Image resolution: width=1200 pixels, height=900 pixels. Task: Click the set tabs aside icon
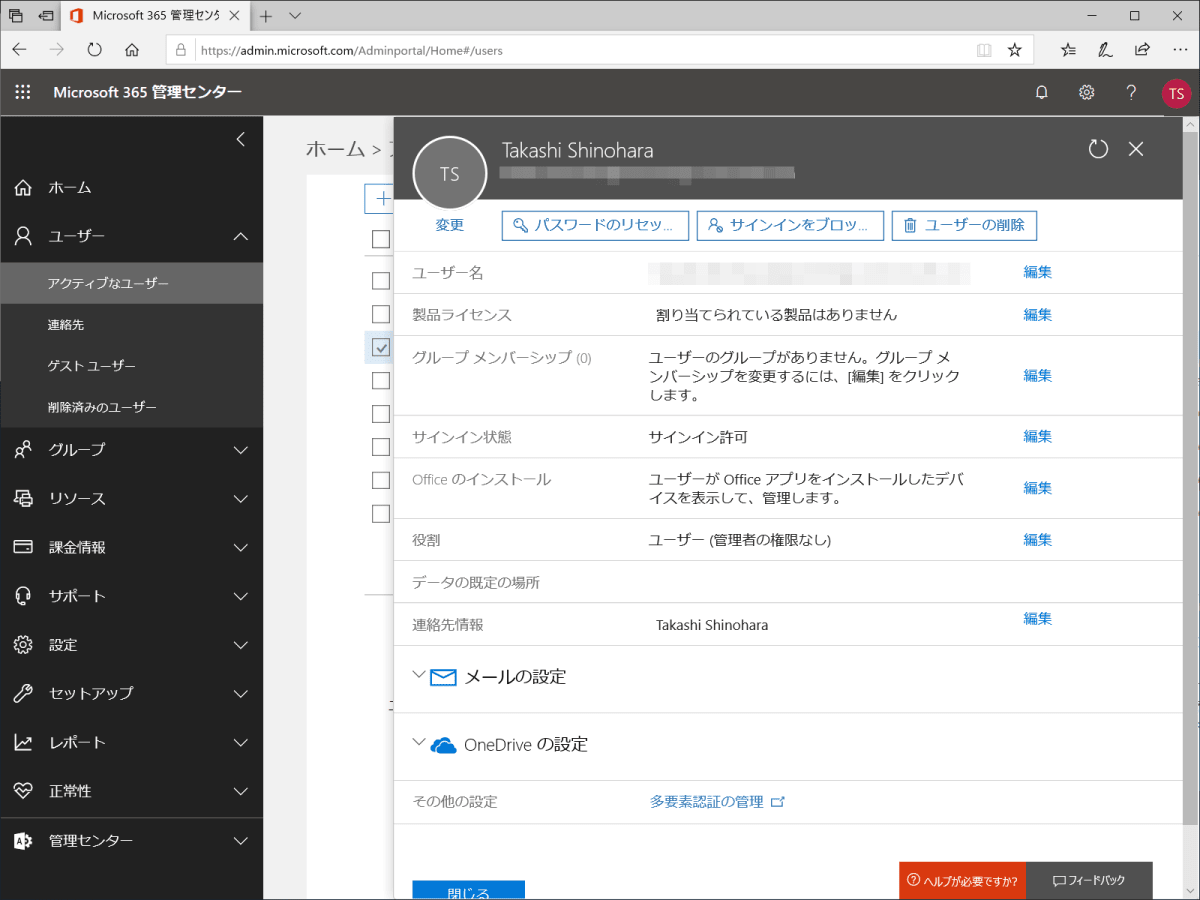[x=45, y=16]
